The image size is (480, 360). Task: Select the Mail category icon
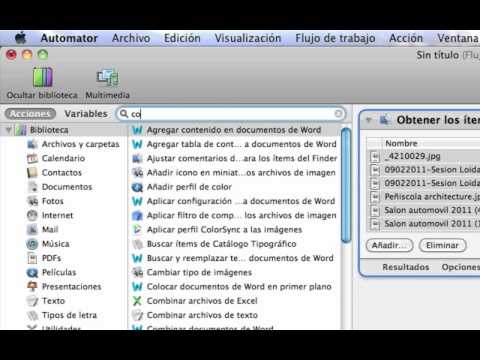tap(32, 230)
